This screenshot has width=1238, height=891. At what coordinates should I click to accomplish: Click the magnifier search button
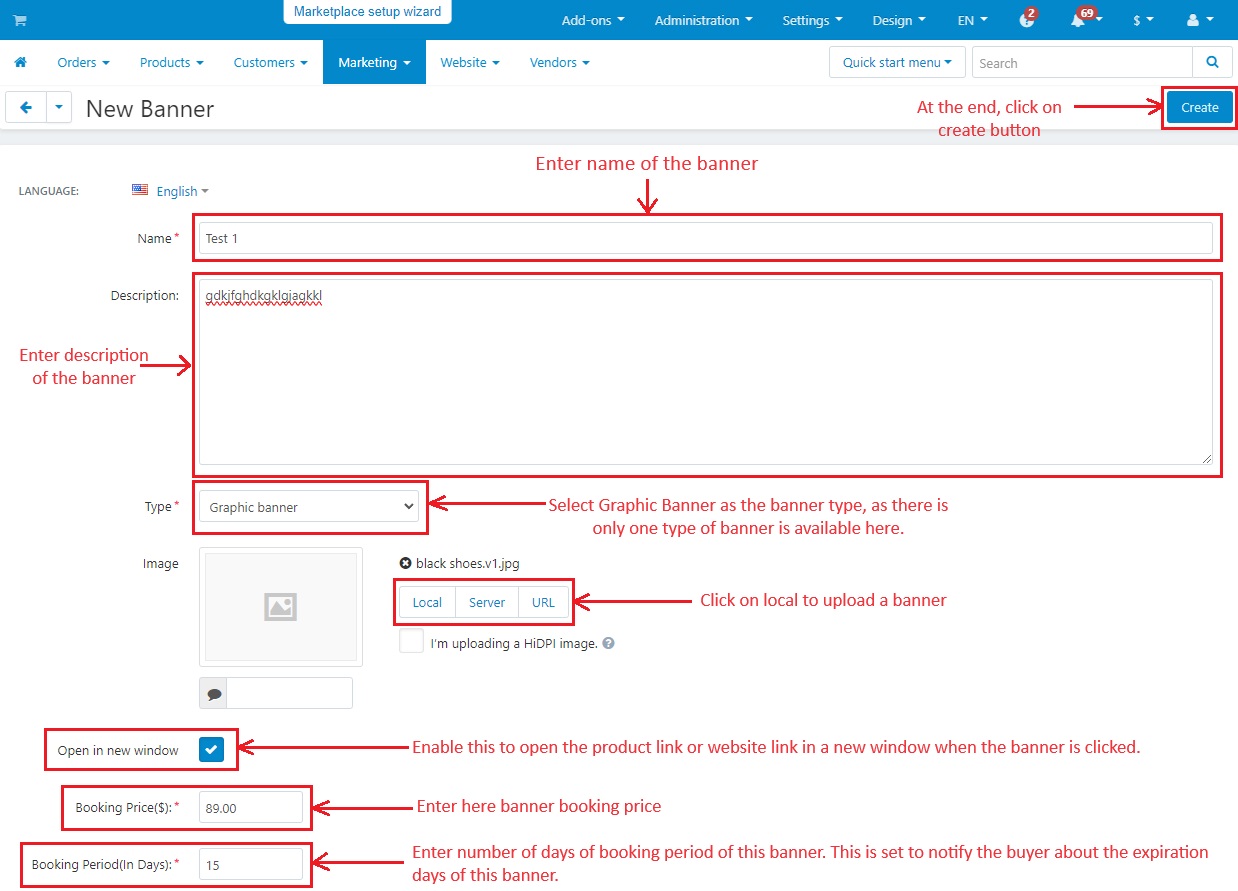pyautogui.click(x=1212, y=62)
